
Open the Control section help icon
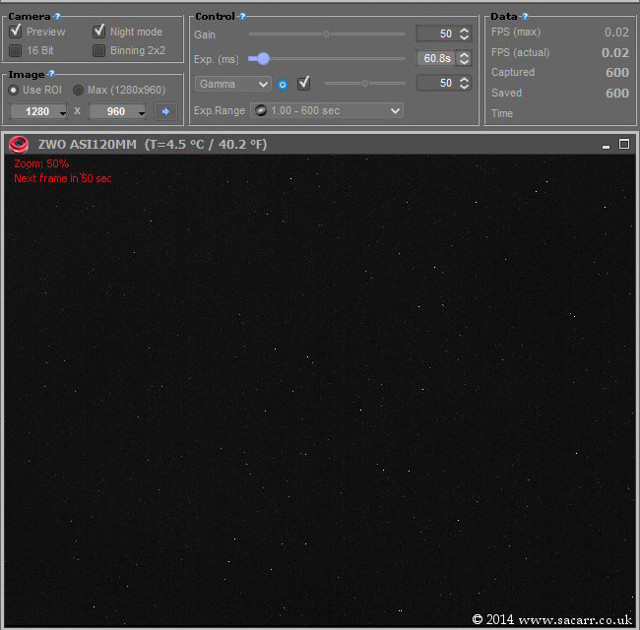242,17
